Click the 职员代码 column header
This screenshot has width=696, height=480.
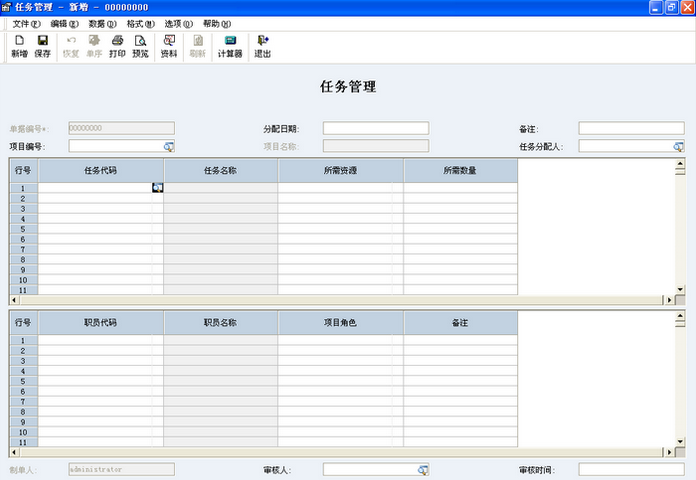(x=100, y=323)
